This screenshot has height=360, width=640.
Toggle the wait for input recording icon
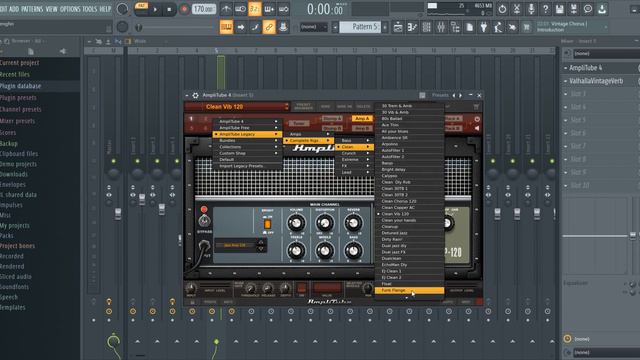(x=240, y=9)
